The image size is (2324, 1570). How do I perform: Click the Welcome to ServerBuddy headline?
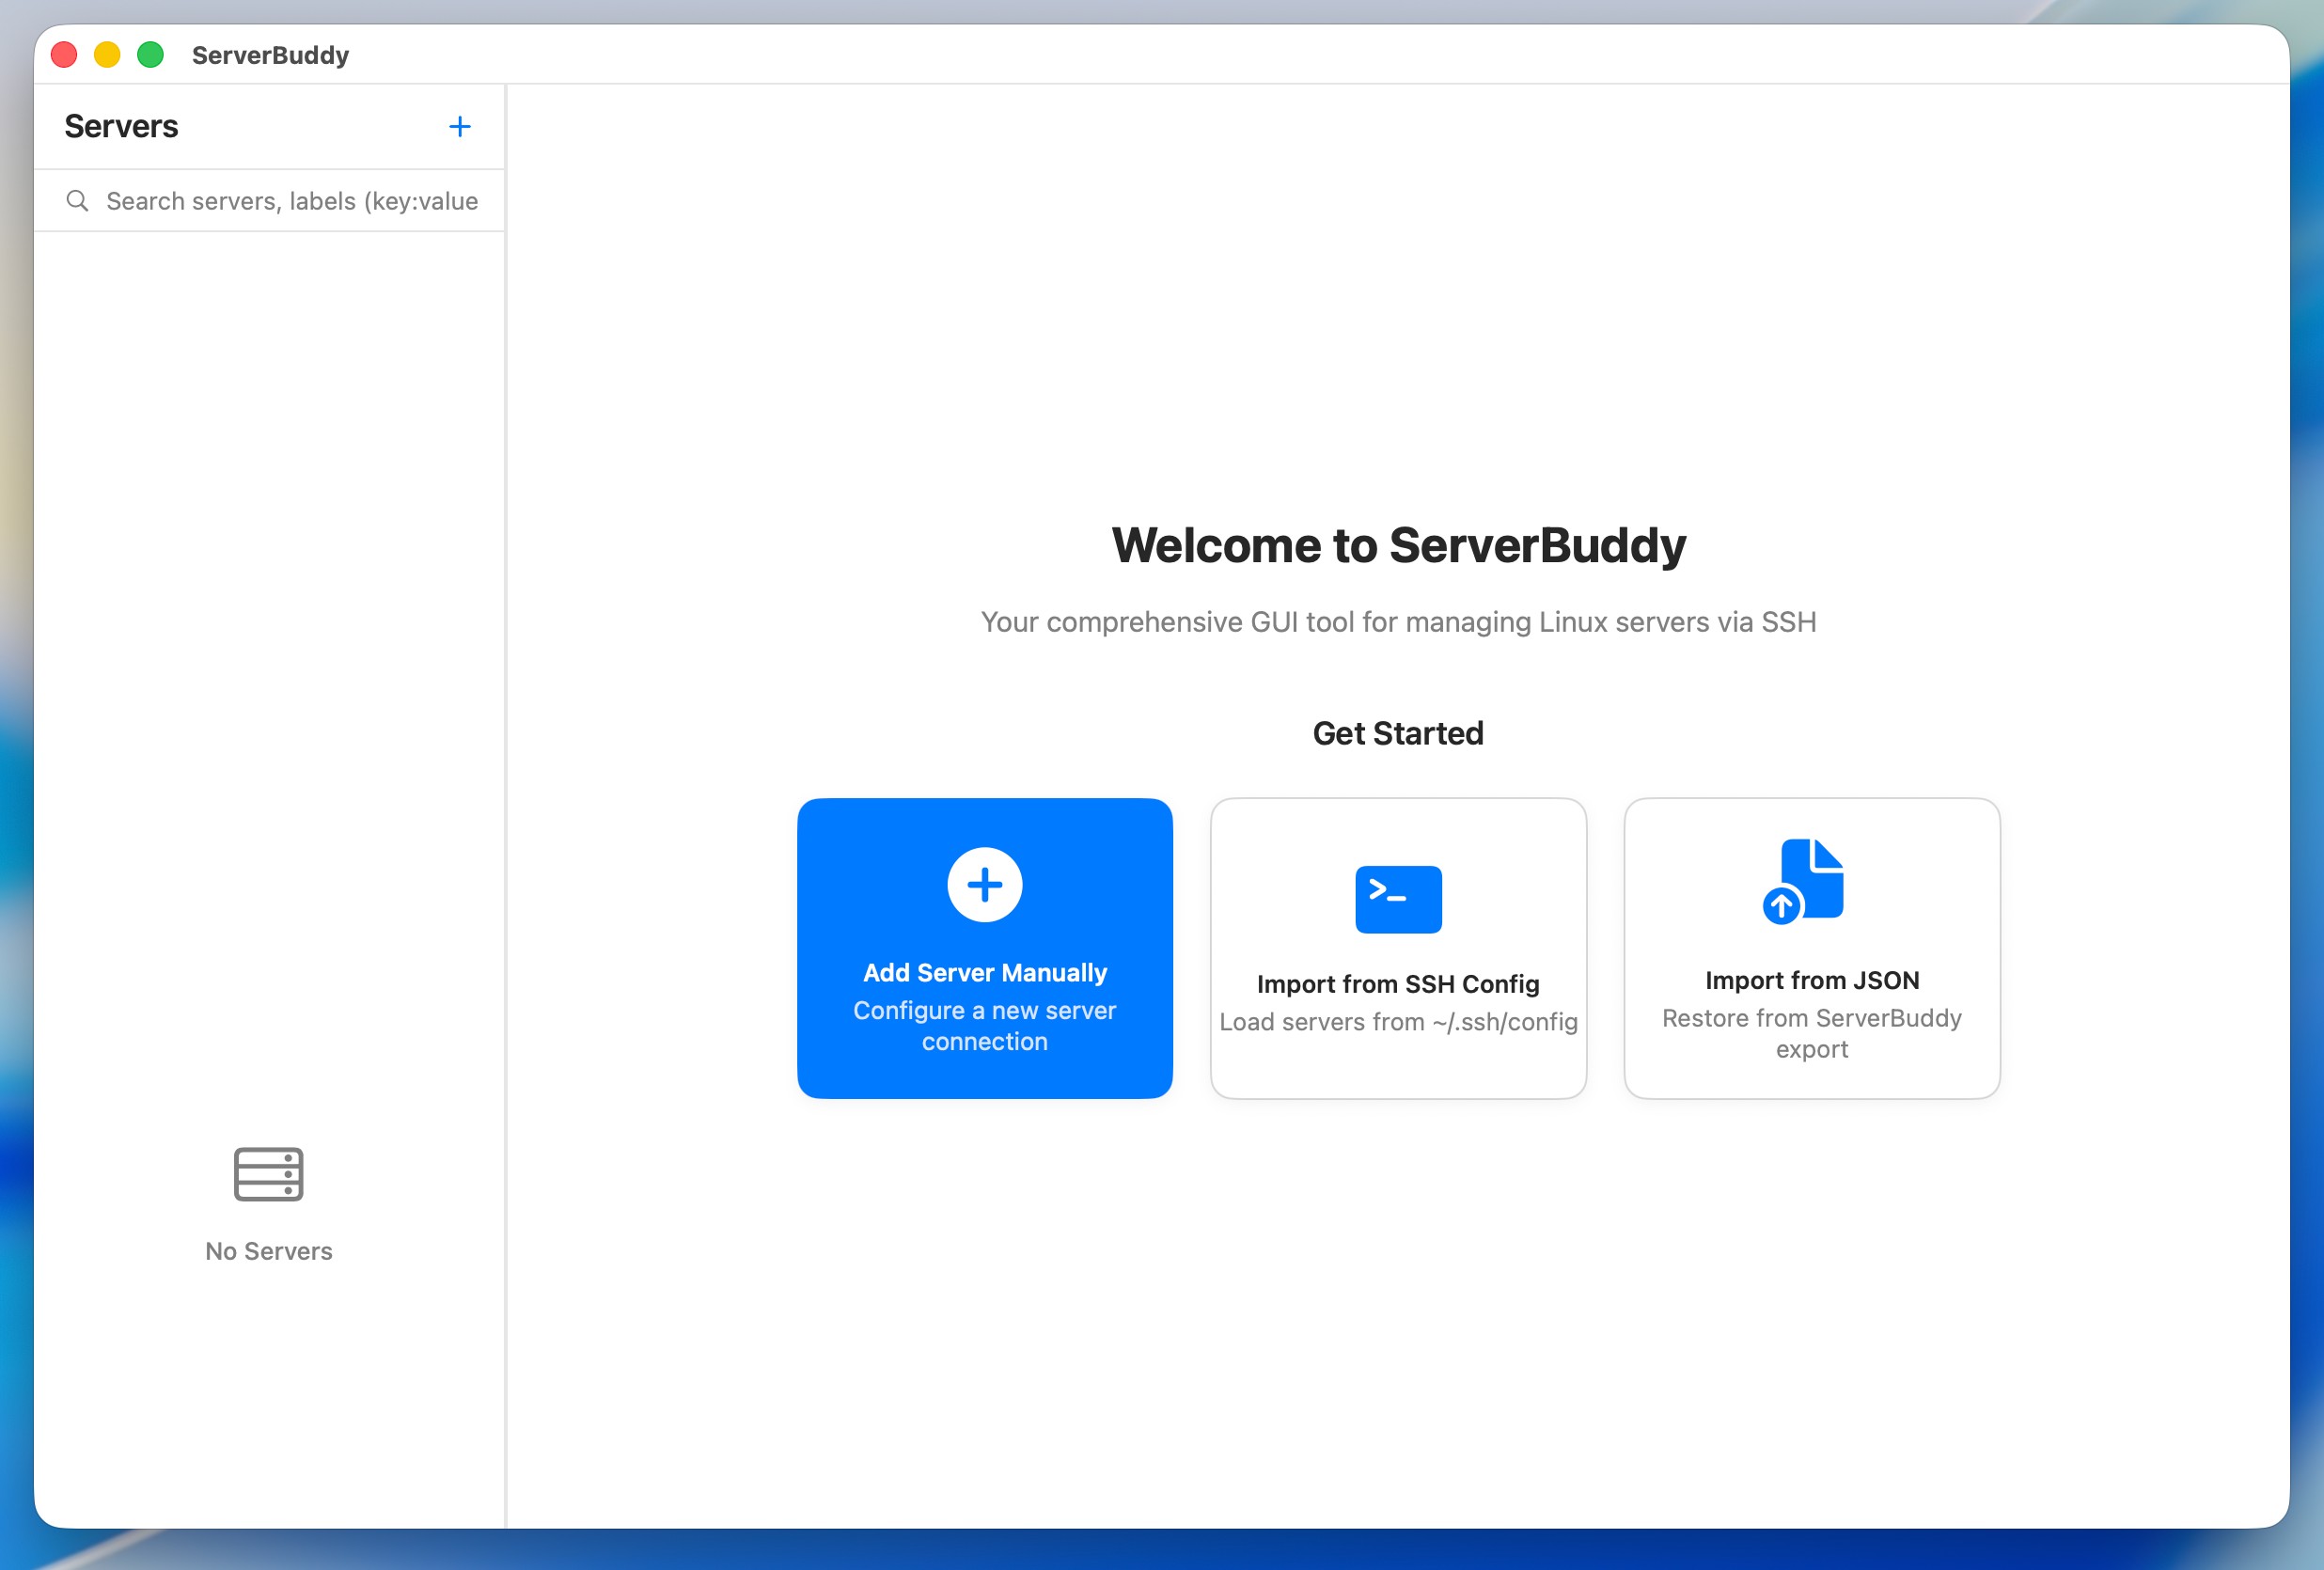point(1397,546)
